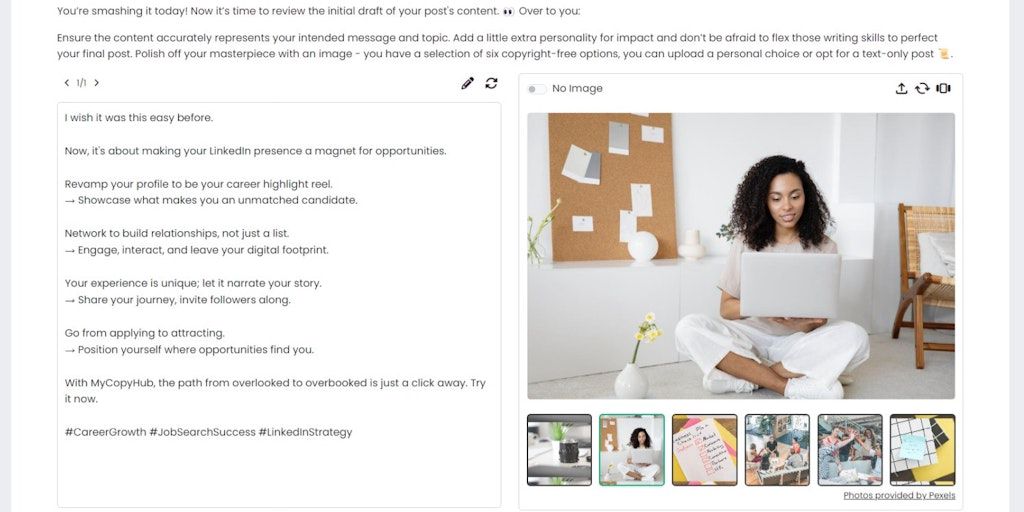The image size is (1024, 512).
Task: Click the MyCopyHub closing sentence in draft
Action: click(x=275, y=391)
